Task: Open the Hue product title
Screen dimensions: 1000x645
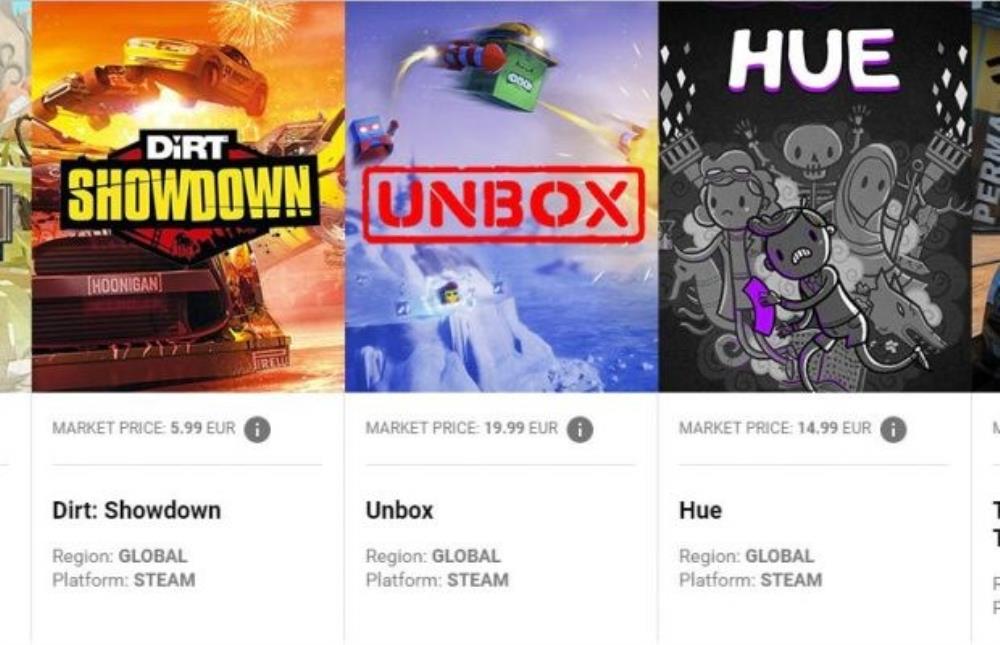Action: [x=700, y=510]
